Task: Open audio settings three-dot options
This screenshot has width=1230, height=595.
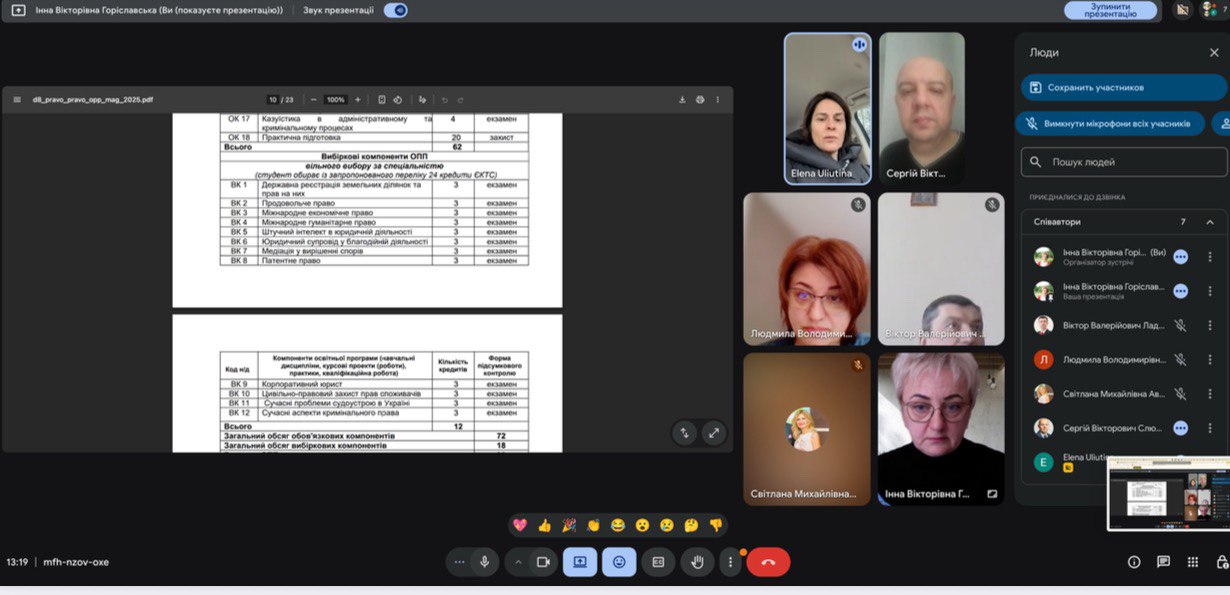Action: point(459,562)
